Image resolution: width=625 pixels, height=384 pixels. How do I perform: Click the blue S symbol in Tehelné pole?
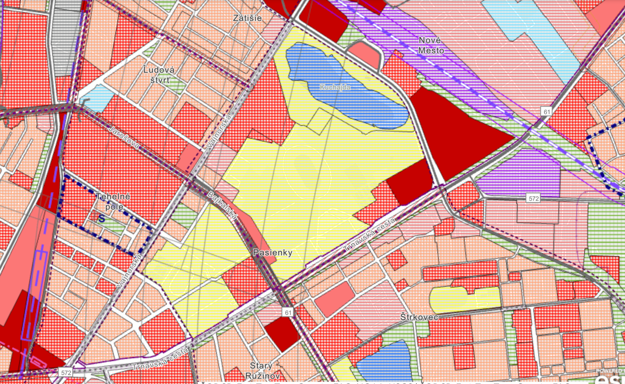102,218
